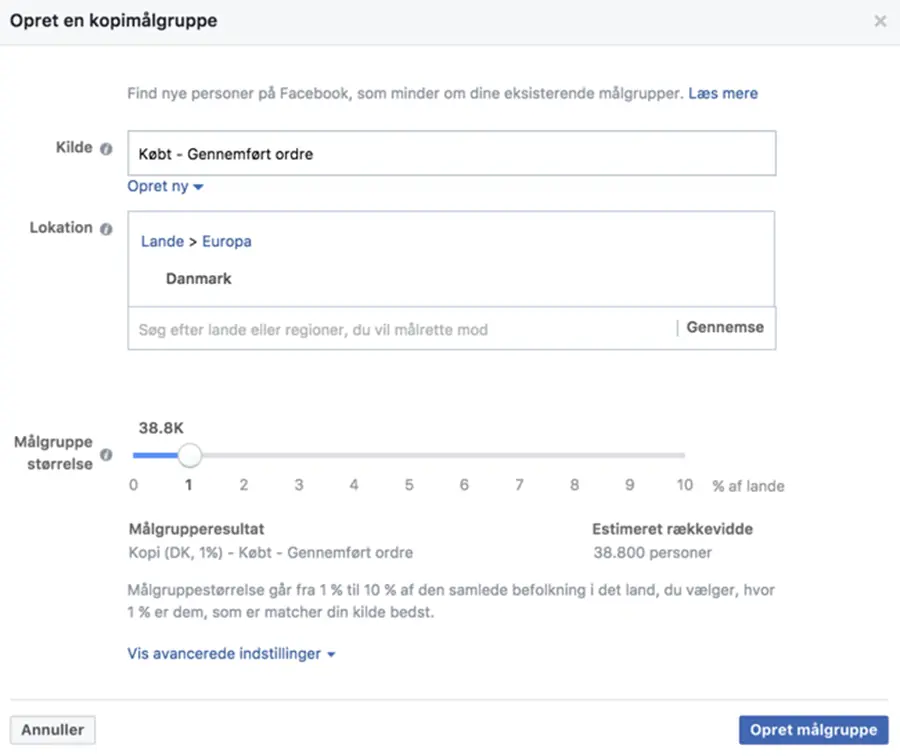900x756 pixels.
Task: Set slider to 10 percent mark
Action: (684, 455)
